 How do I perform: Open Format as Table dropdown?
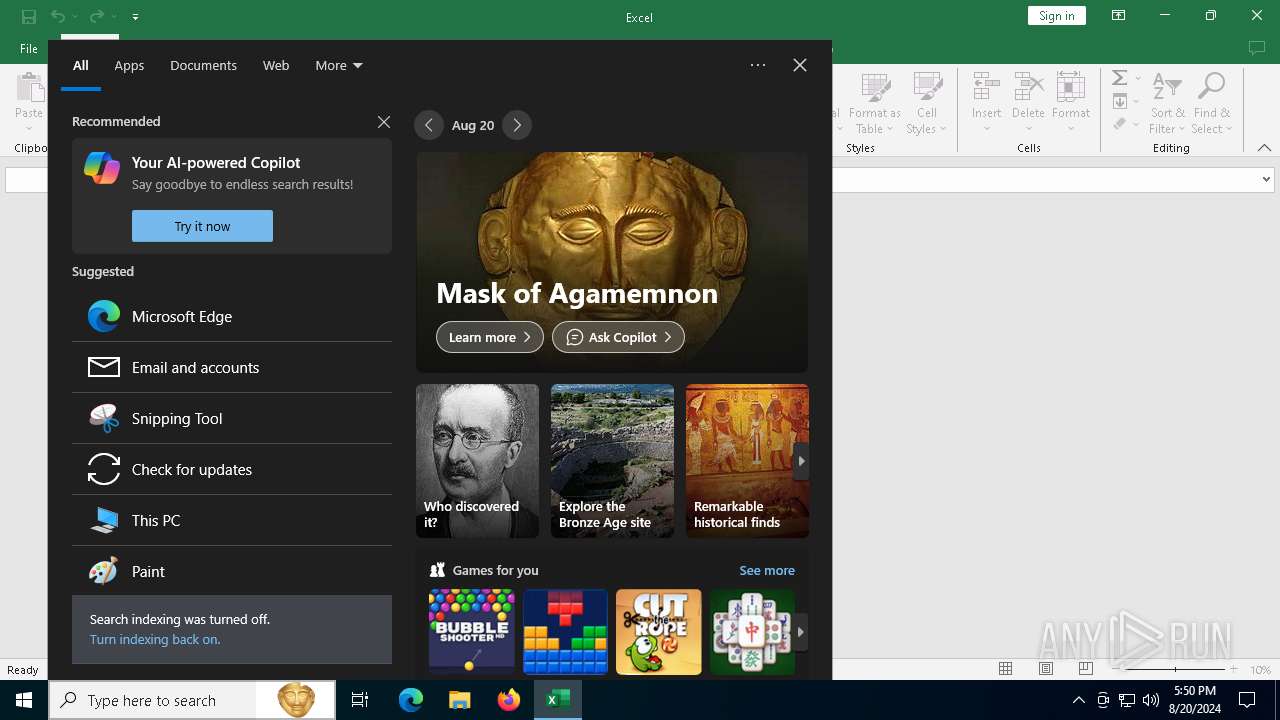pos(875,103)
